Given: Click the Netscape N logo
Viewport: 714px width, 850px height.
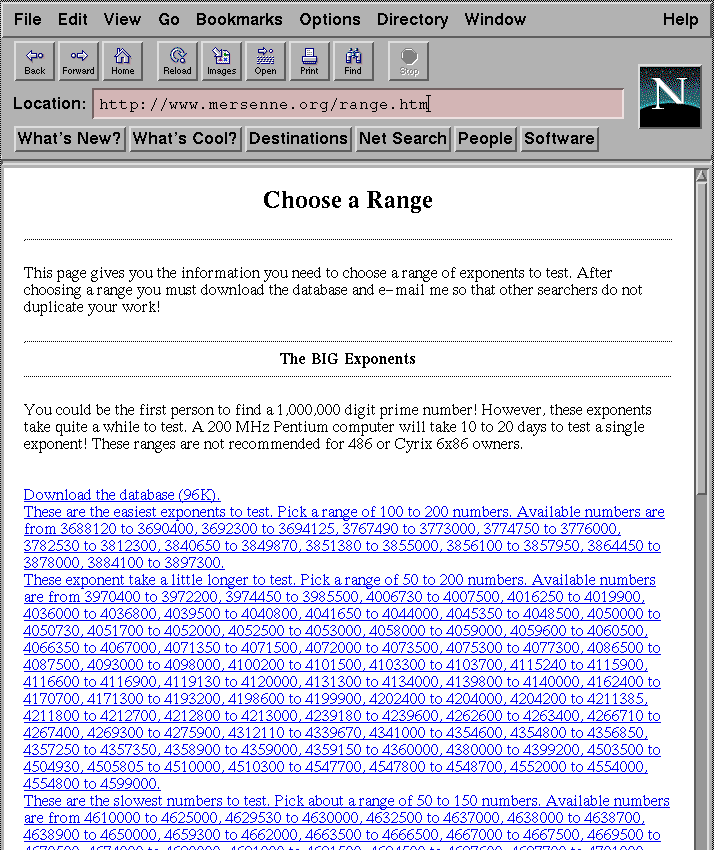Looking at the screenshot, I should pos(669,96).
